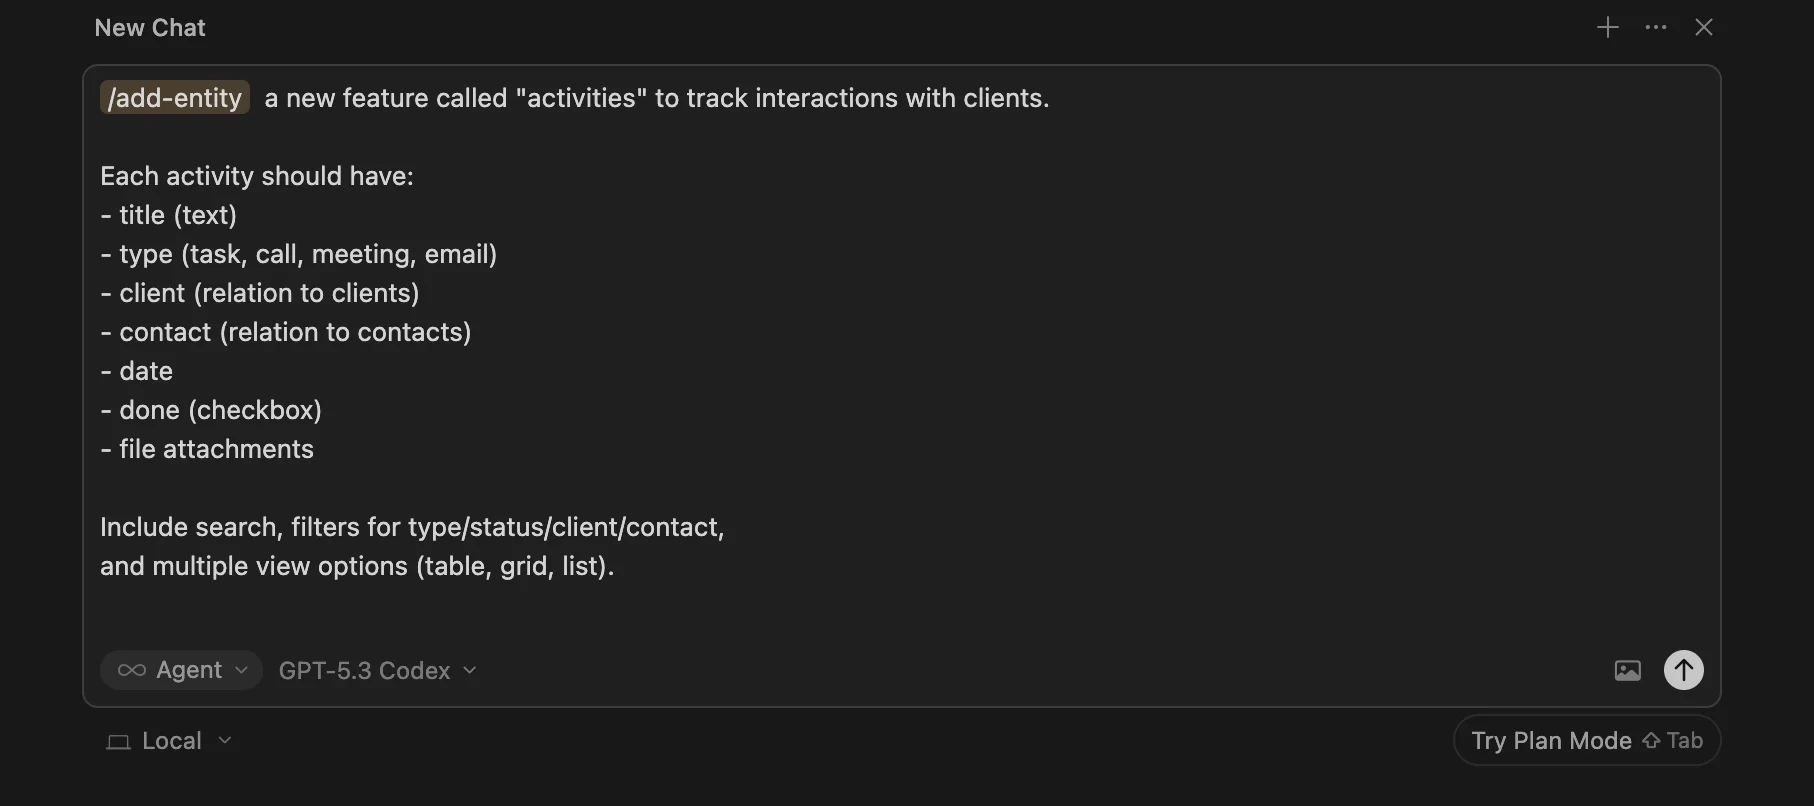This screenshot has width=1814, height=806.
Task: Click the infinity icon on the Agent selector
Action: coord(130,670)
